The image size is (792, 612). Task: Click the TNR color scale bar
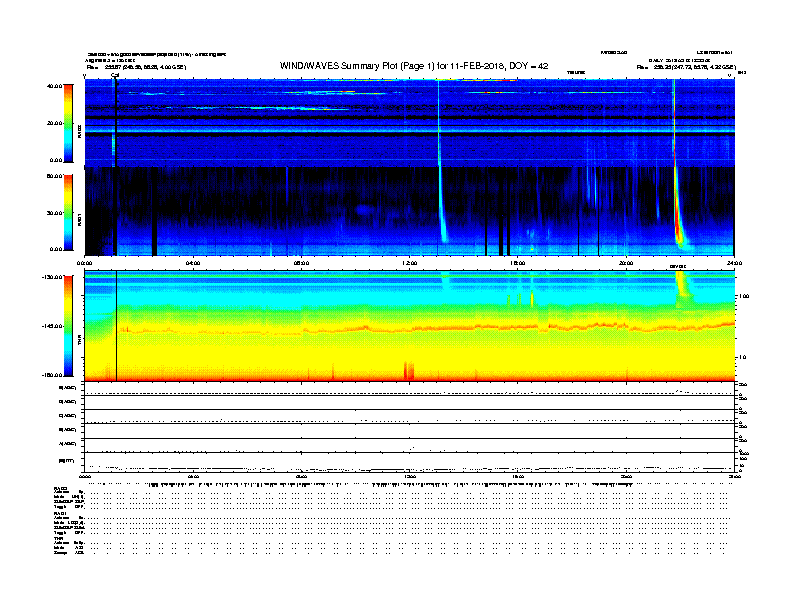click(x=68, y=326)
